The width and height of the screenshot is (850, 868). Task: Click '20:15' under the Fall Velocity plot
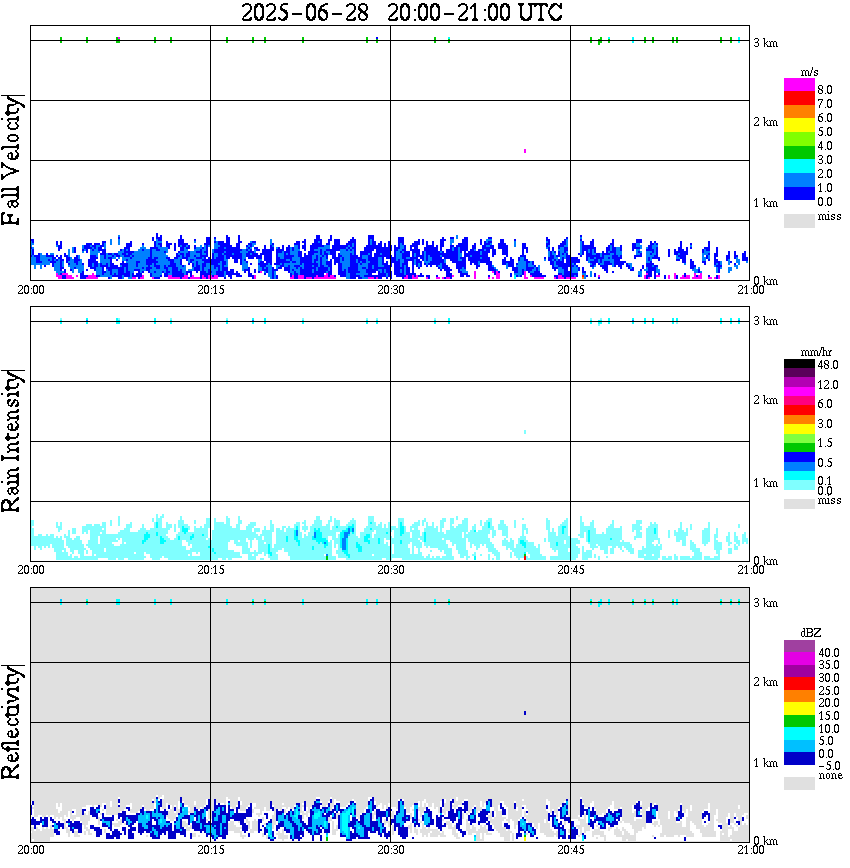[x=211, y=290]
